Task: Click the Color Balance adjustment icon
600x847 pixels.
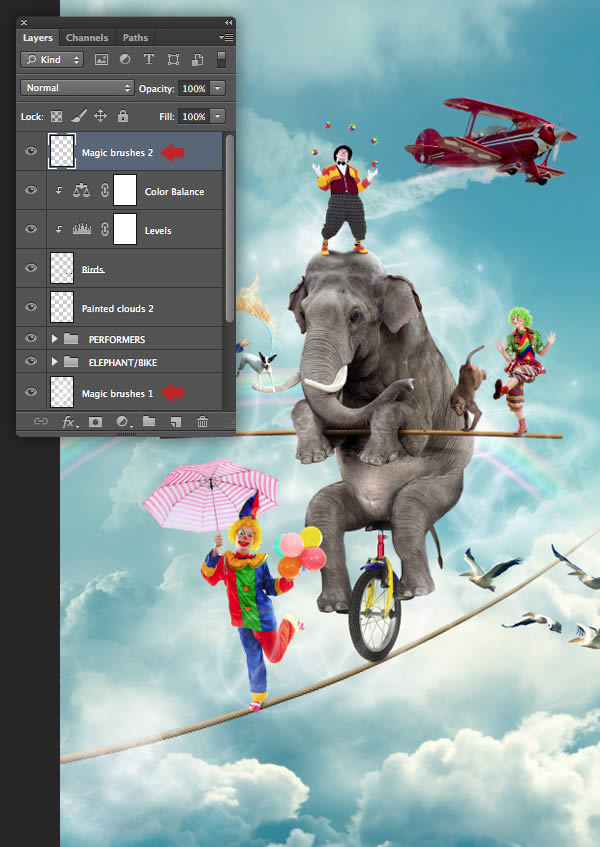Action: 82,190
